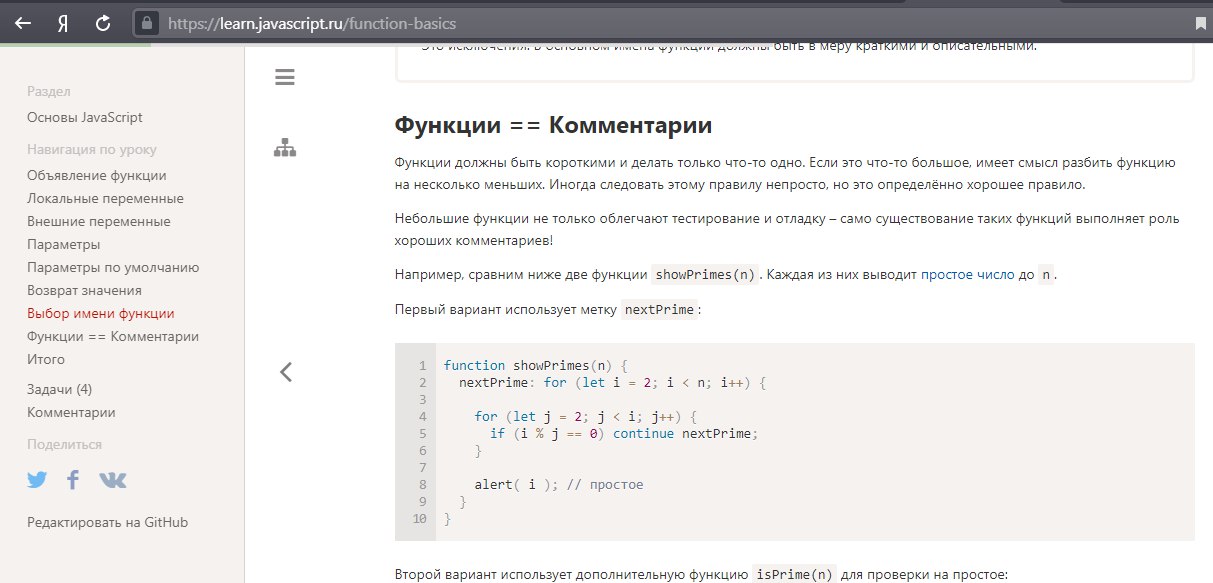The height and width of the screenshot is (583, 1213).
Task: Open the Yandex home button
Action: [62, 23]
